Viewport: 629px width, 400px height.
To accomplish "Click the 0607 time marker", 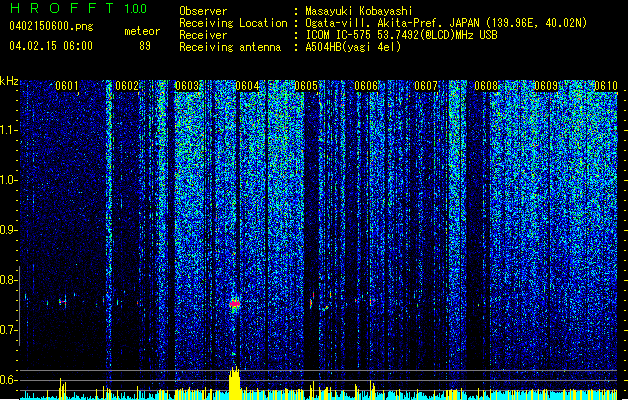I will point(426,86).
